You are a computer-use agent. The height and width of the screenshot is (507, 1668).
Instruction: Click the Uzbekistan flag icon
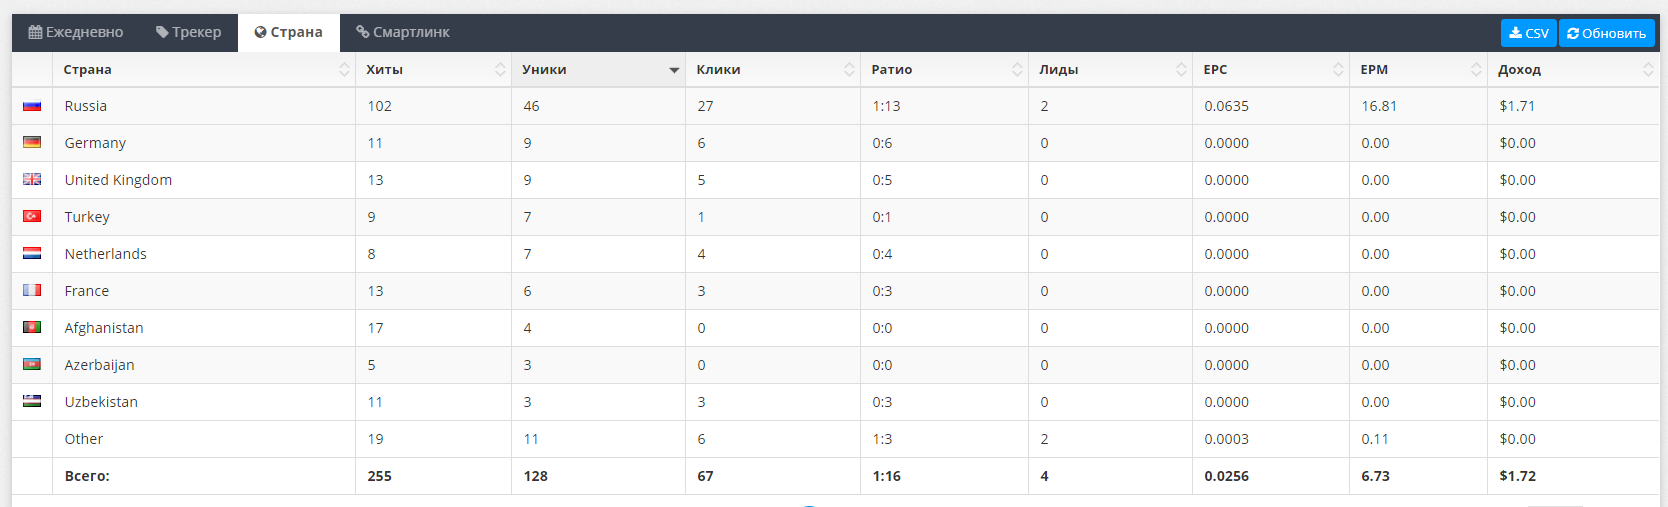point(32,402)
